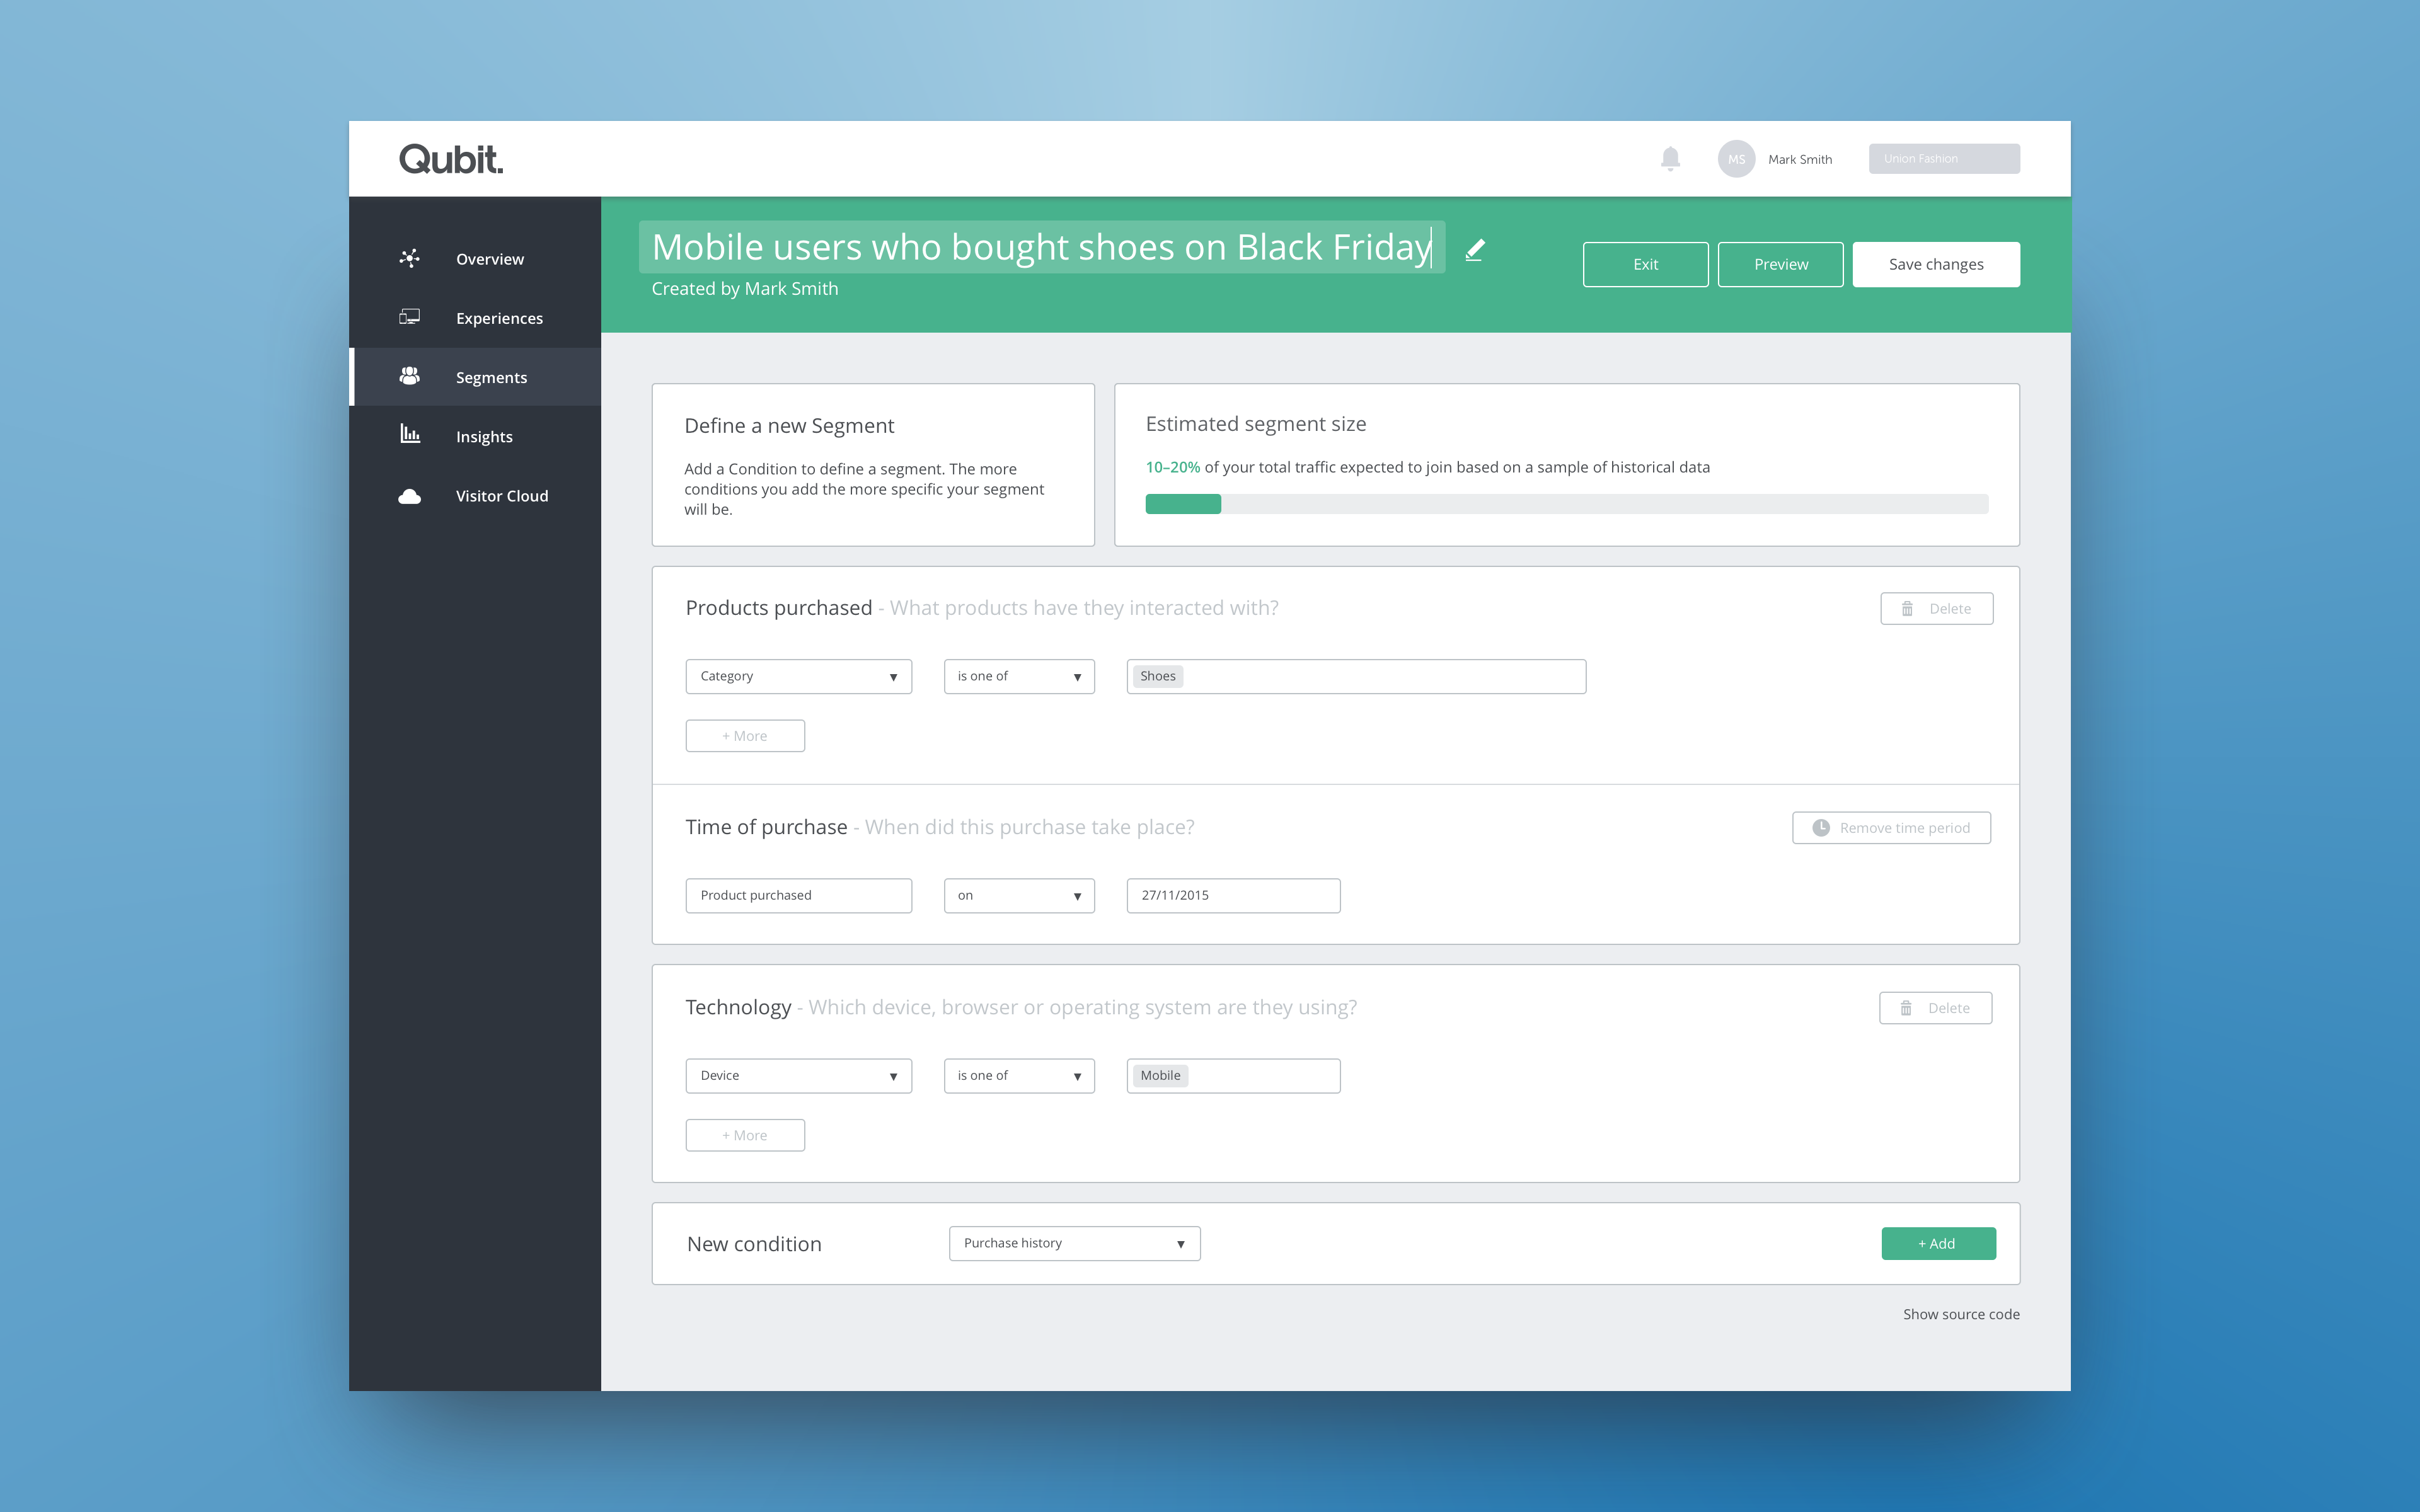Image resolution: width=2420 pixels, height=1512 pixels.
Task: Select Segments in the sidebar
Action: [491, 377]
